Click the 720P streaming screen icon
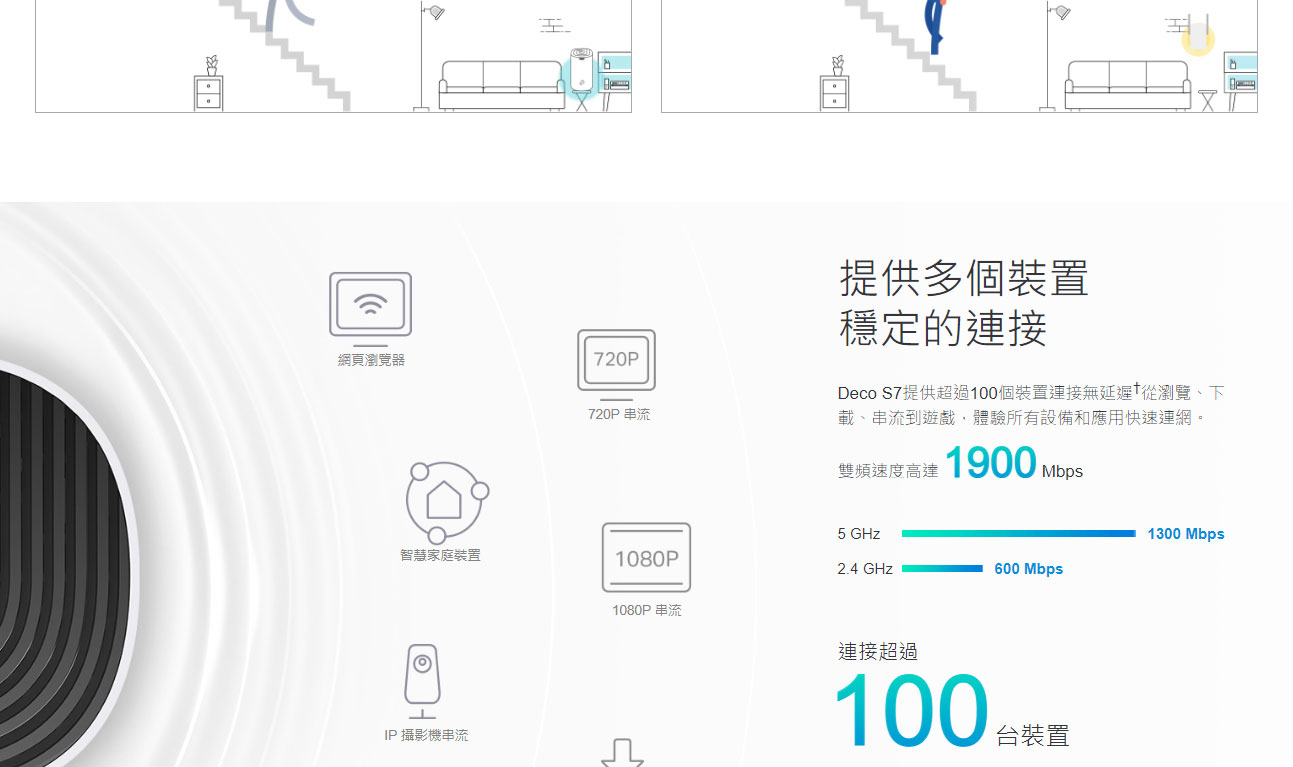This screenshot has height=767, width=1293. pos(616,364)
